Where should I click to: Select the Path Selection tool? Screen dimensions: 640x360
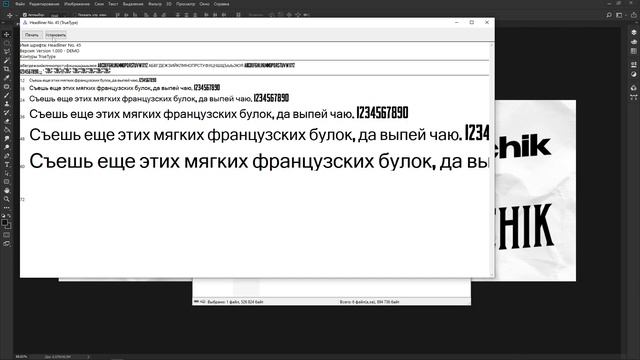pos(7,173)
